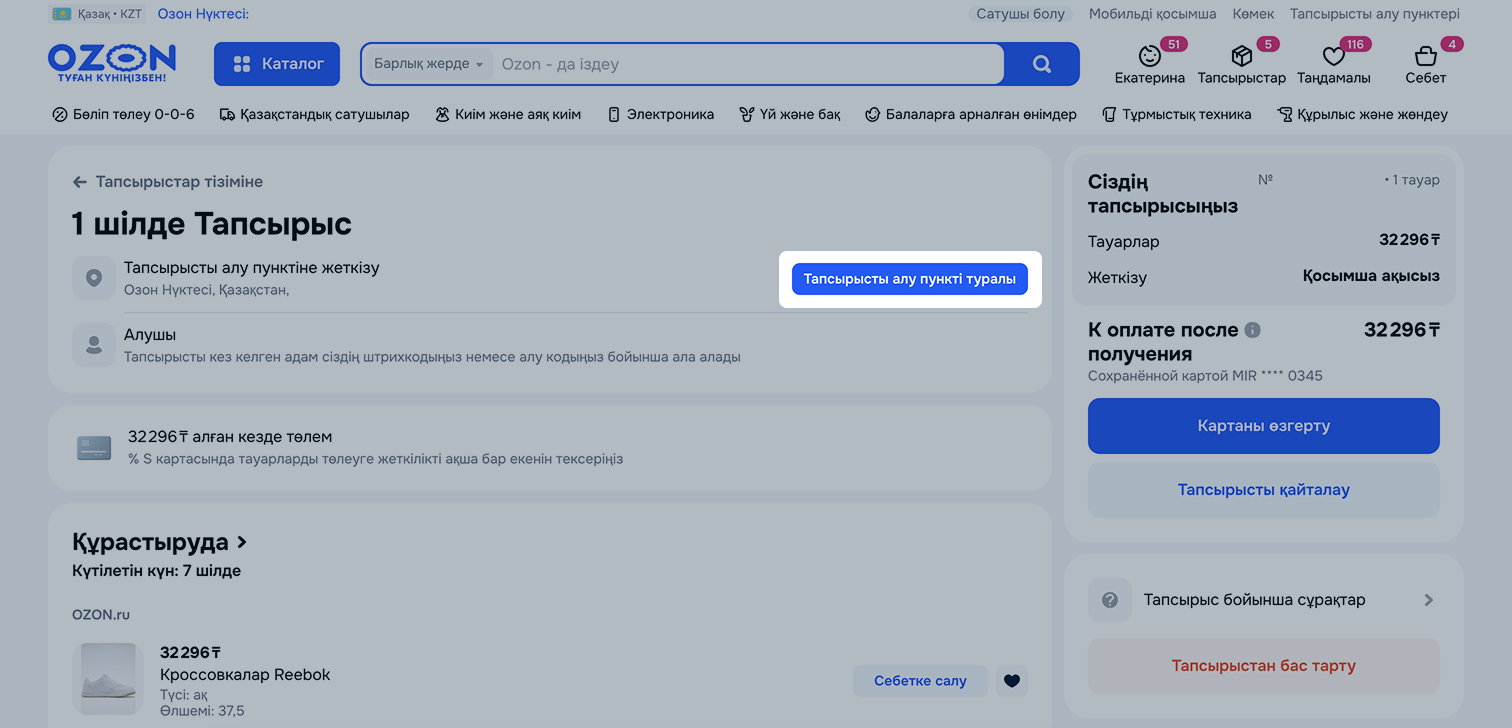
Task: Select Үй және бақ category
Action: pos(790,114)
